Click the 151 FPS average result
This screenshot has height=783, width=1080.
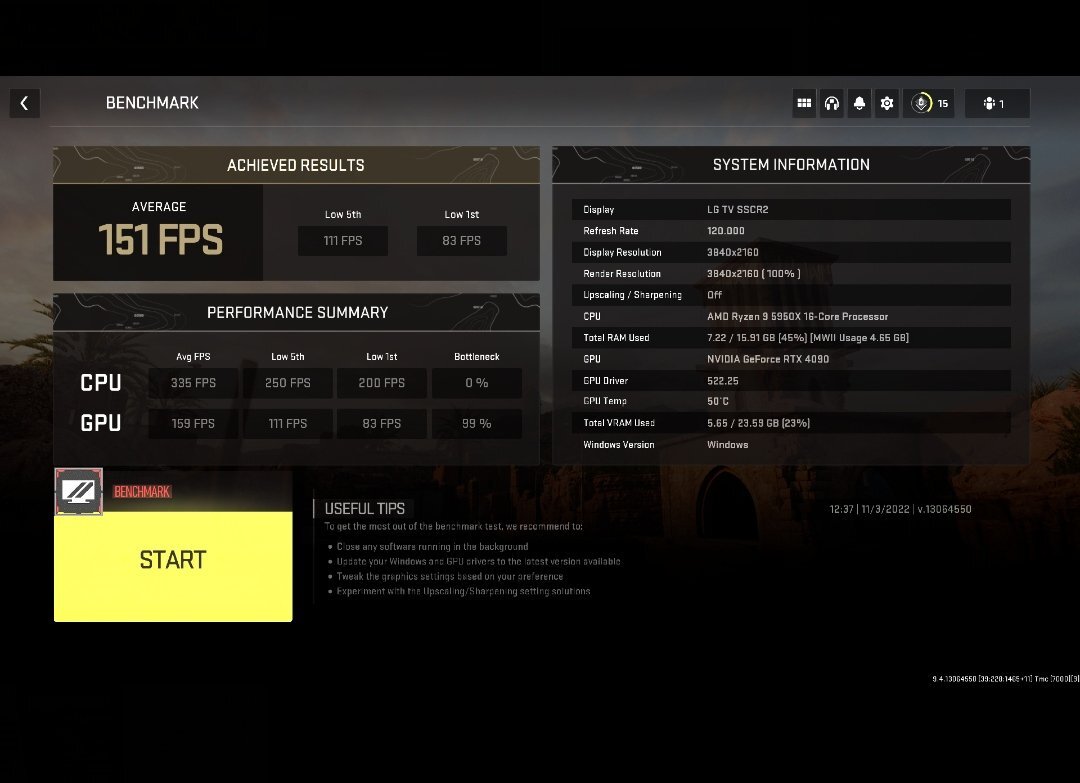[x=160, y=240]
